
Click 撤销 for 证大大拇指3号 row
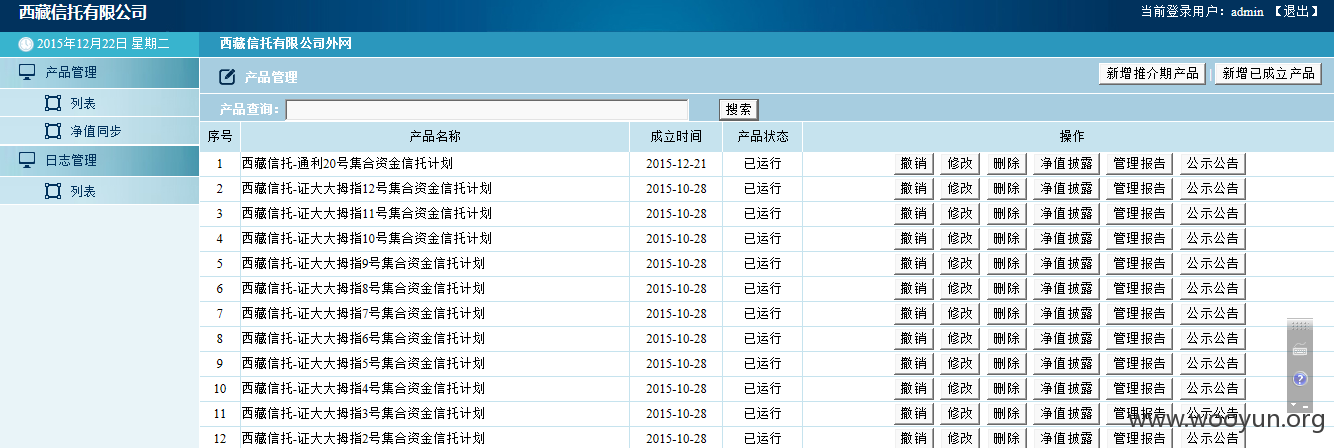point(914,413)
